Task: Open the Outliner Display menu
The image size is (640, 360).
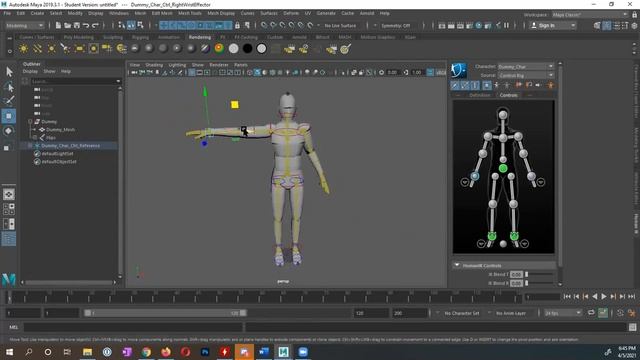Action: click(30, 71)
